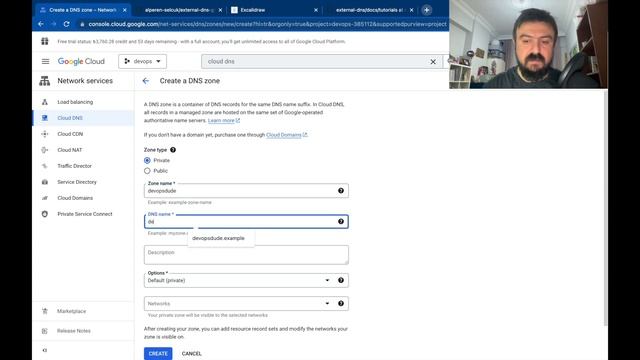The width and height of the screenshot is (640, 360).
Task: Open help icon beside Networks dropdown
Action: pyautogui.click(x=341, y=303)
